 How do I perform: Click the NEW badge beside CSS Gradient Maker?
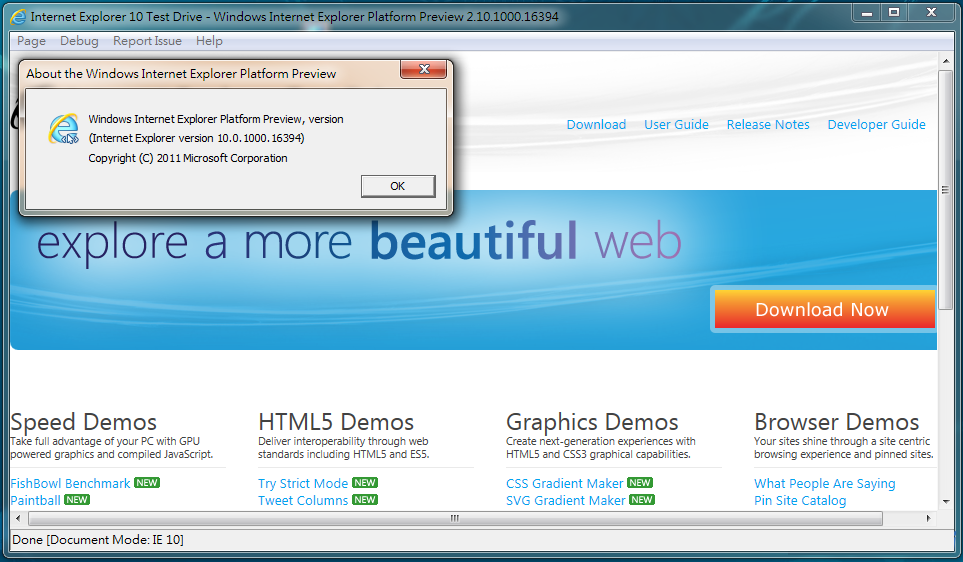click(x=640, y=483)
